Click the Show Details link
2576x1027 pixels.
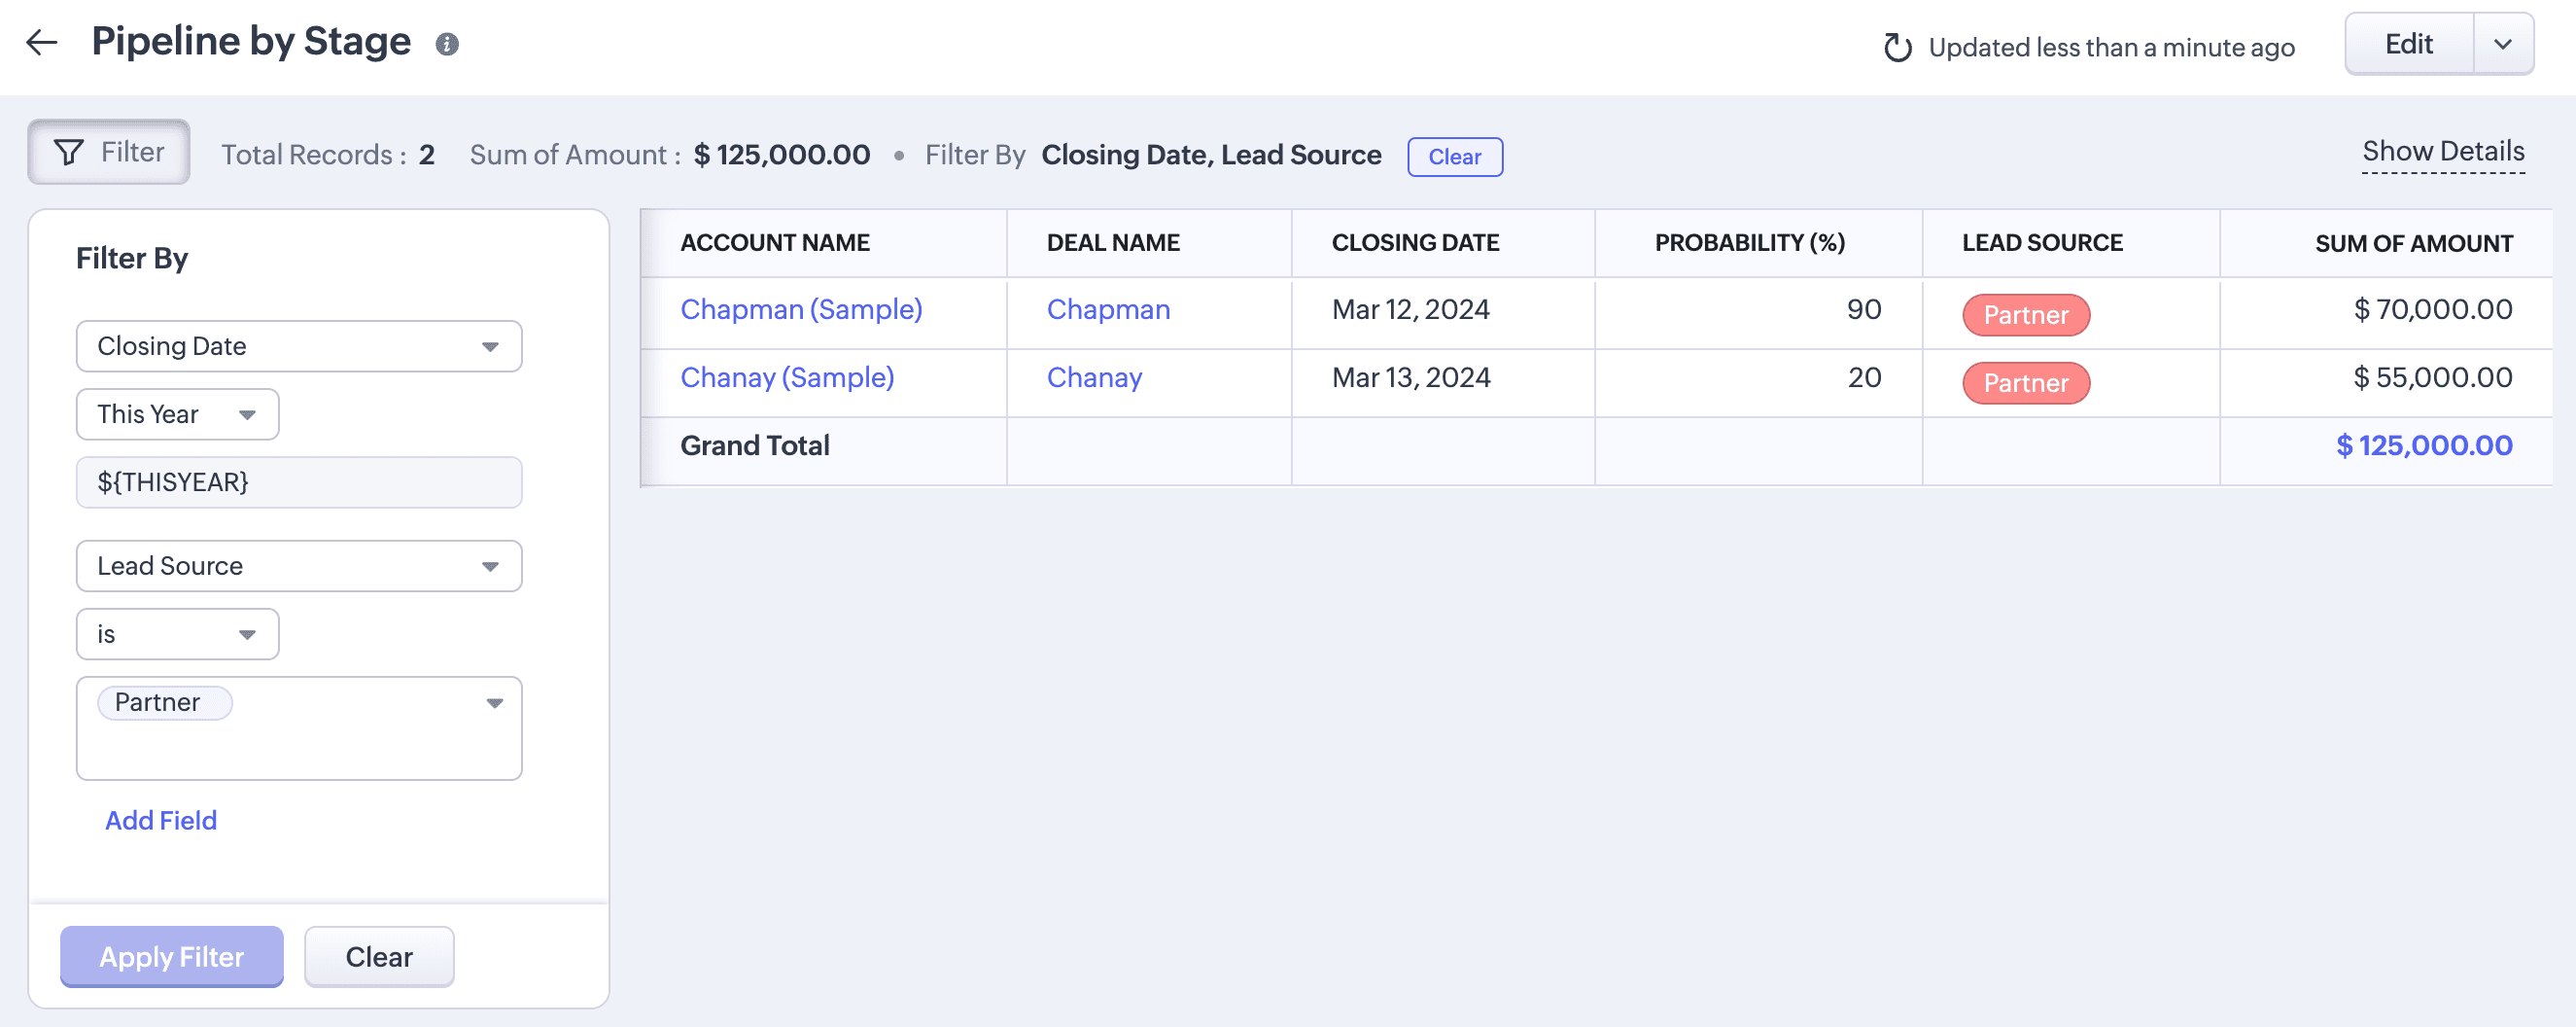[x=2442, y=151]
